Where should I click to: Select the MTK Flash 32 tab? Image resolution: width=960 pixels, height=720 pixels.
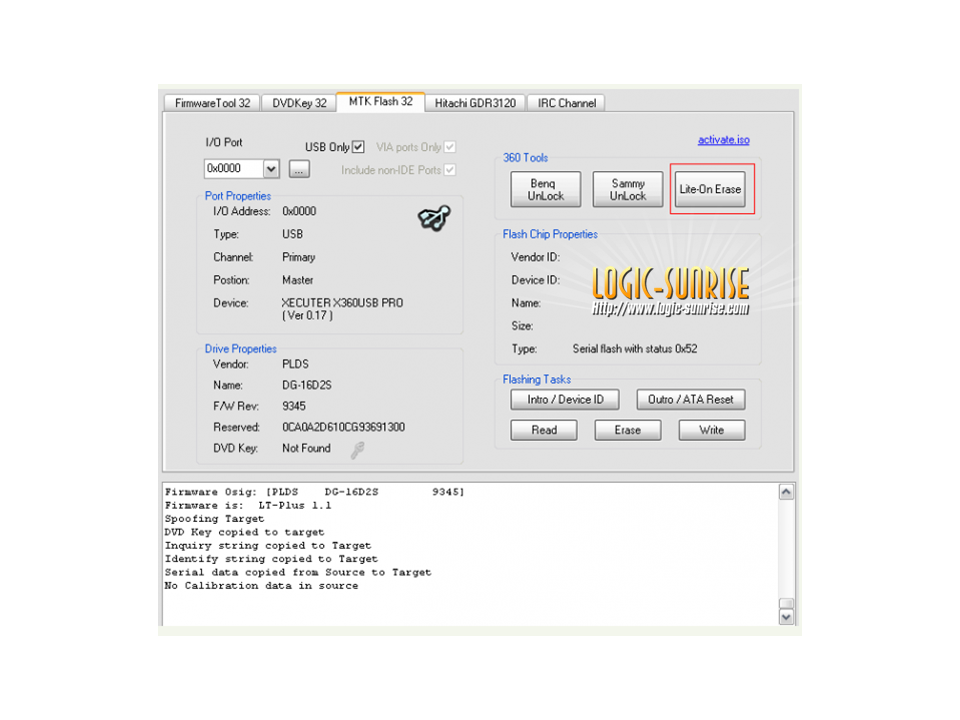[x=381, y=102]
